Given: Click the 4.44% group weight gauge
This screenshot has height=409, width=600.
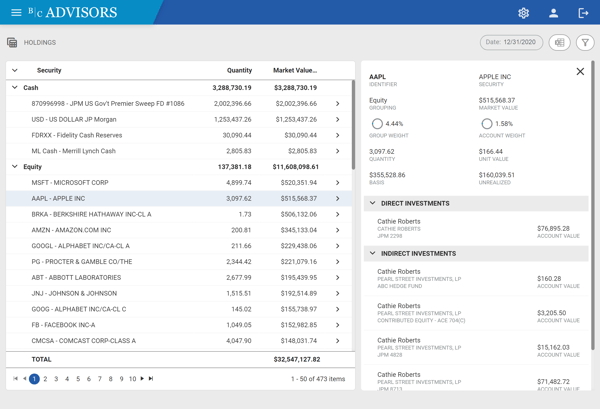Looking at the screenshot, I should point(377,124).
